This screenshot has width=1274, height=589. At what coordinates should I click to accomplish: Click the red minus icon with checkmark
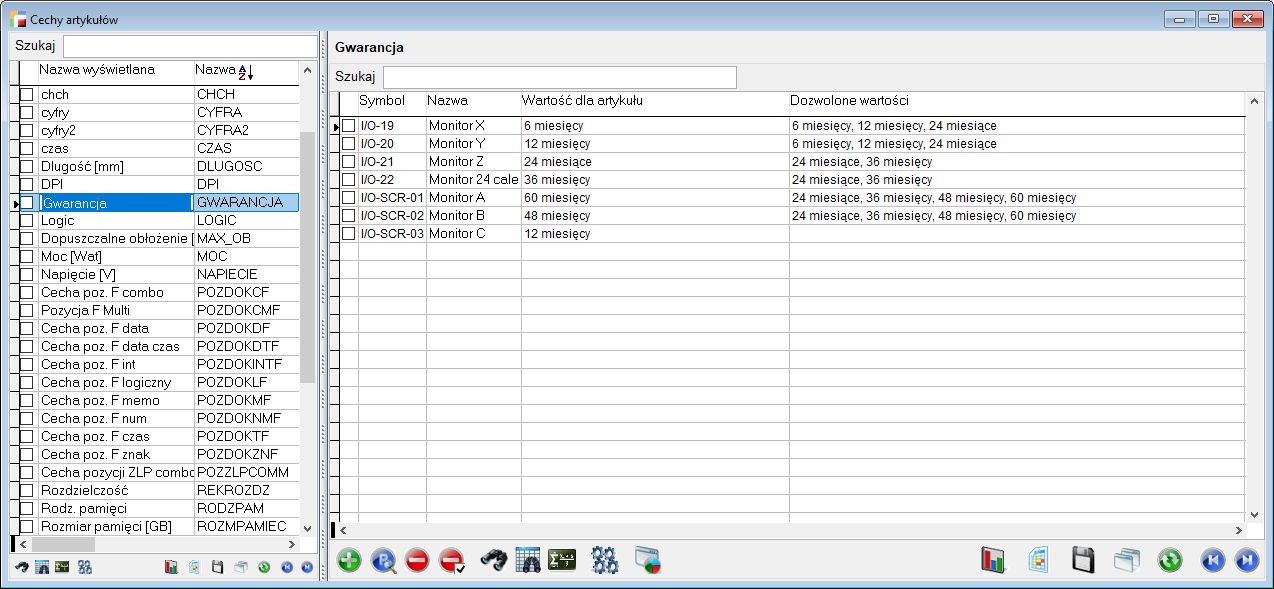point(453,561)
